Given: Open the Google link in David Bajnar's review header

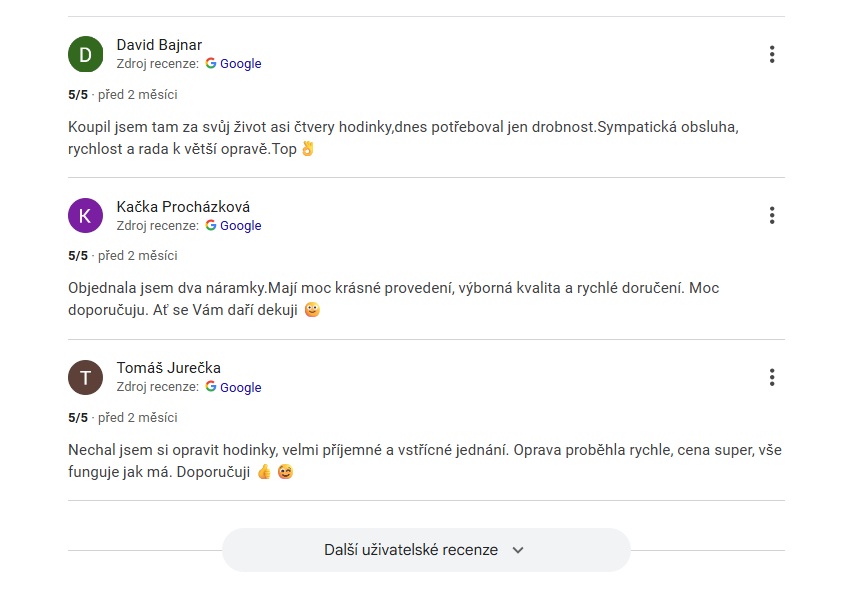Looking at the screenshot, I should click(x=241, y=63).
